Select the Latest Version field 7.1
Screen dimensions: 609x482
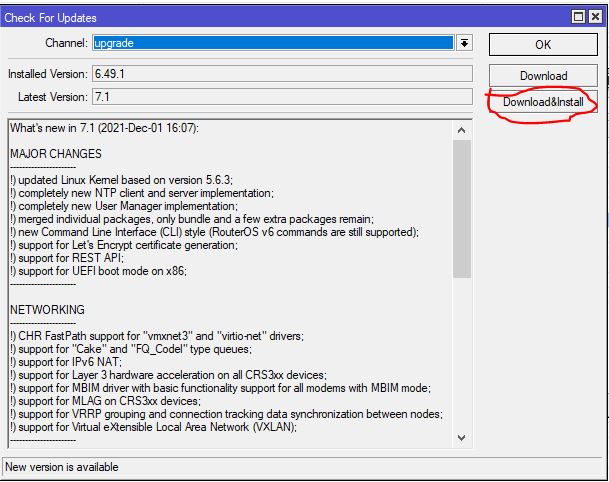tap(281, 97)
